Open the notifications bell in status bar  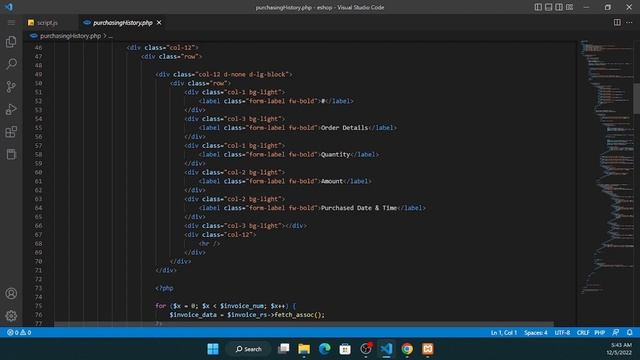click(x=629, y=333)
